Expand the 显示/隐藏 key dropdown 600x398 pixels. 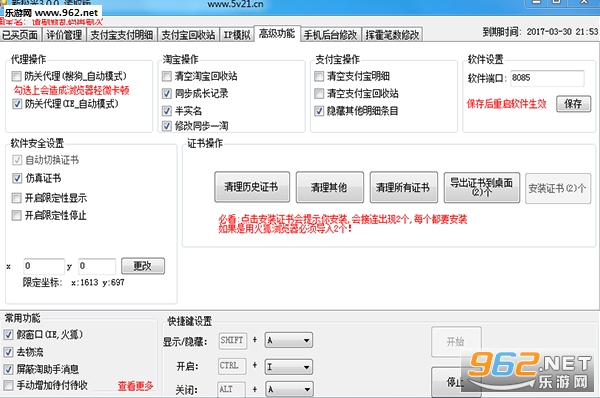coord(289,340)
